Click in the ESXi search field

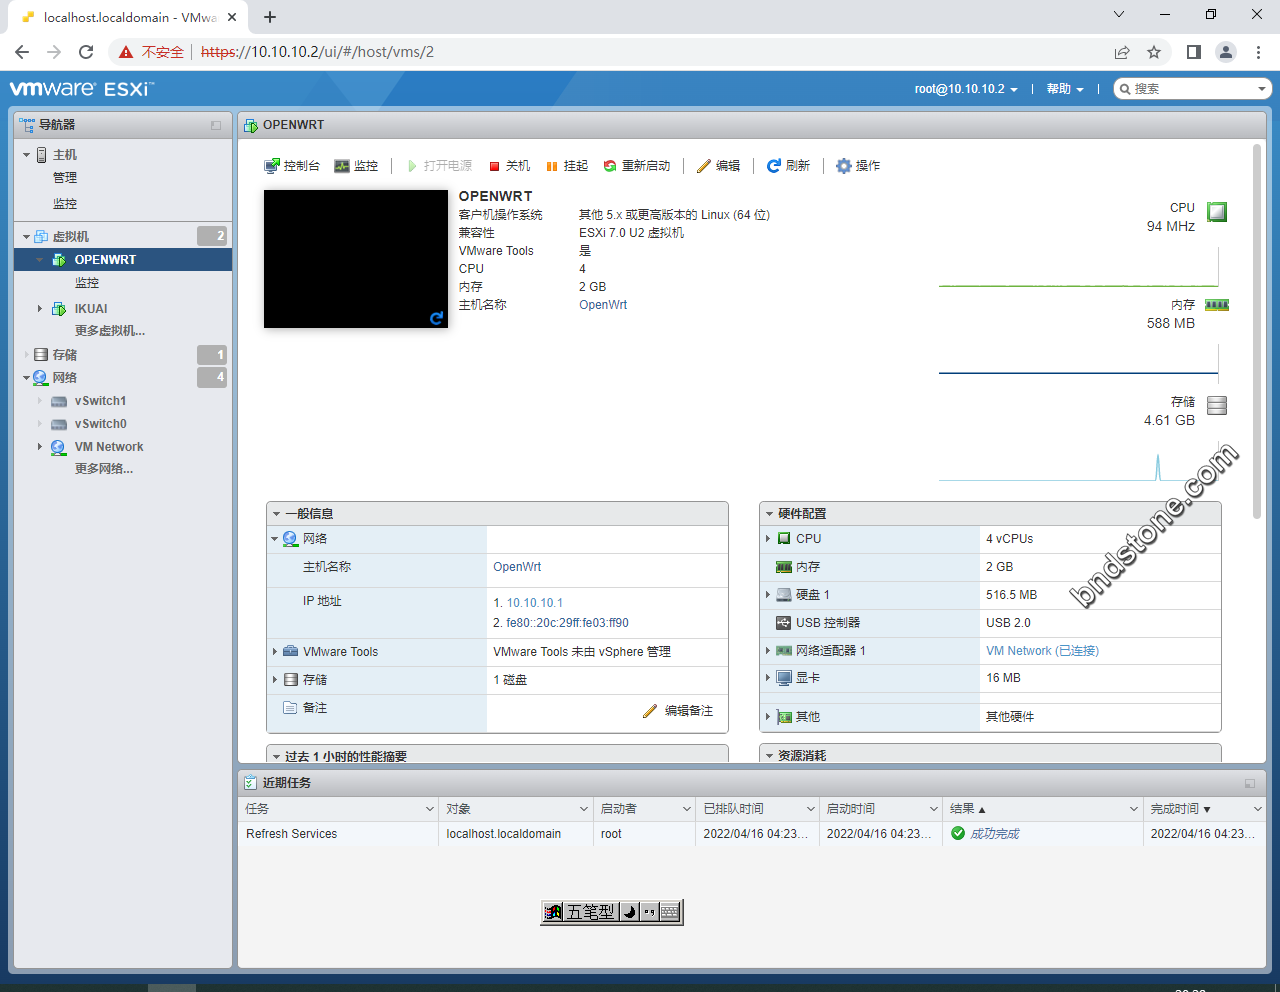pyautogui.click(x=1193, y=89)
